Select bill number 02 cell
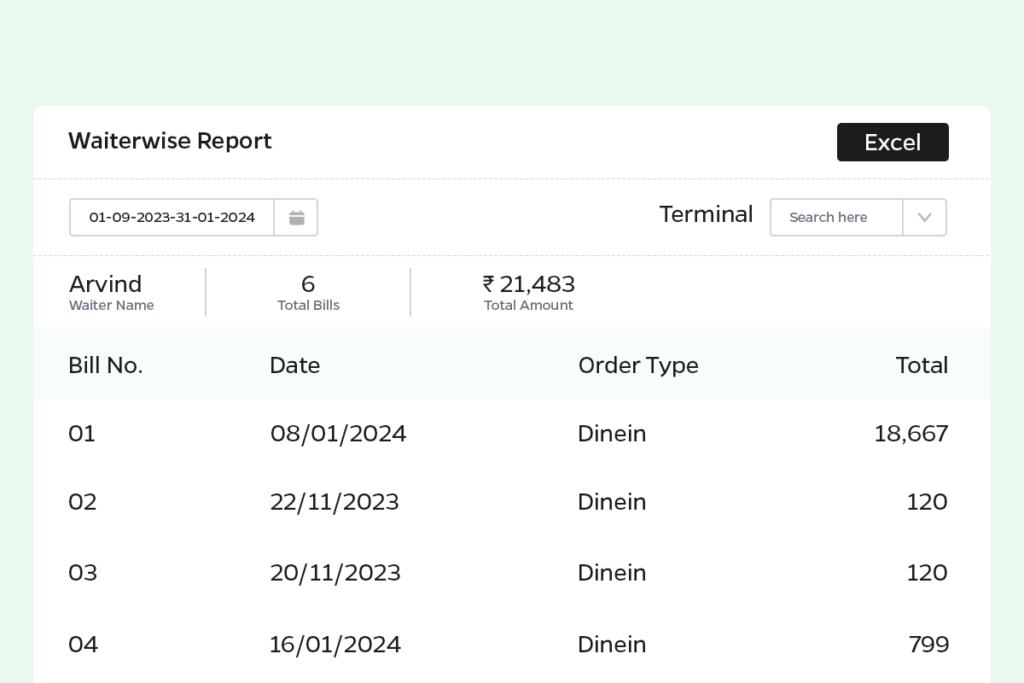1024x683 pixels. pyautogui.click(x=82, y=502)
